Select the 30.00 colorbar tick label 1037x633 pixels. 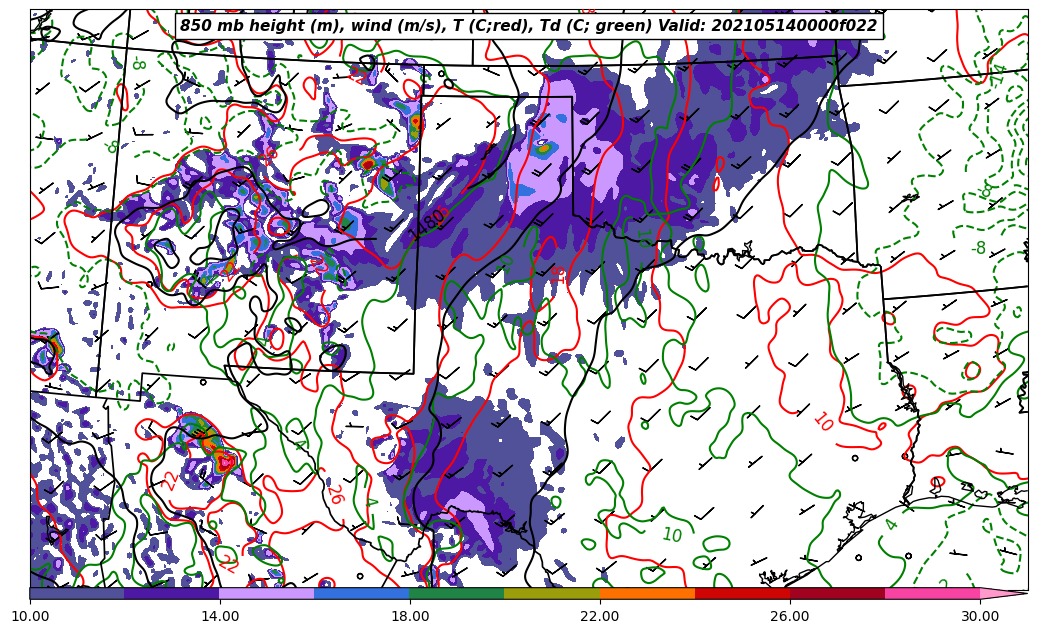pos(980,617)
